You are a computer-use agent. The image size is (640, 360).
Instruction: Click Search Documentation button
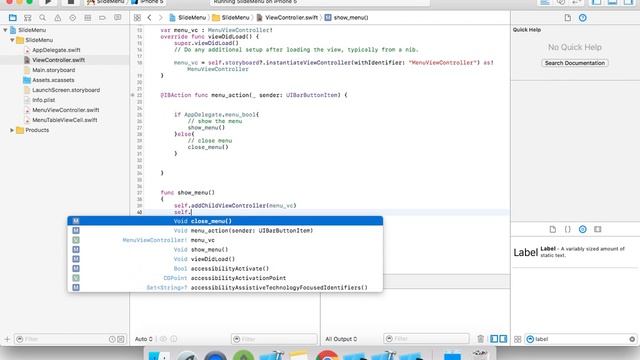pos(575,63)
